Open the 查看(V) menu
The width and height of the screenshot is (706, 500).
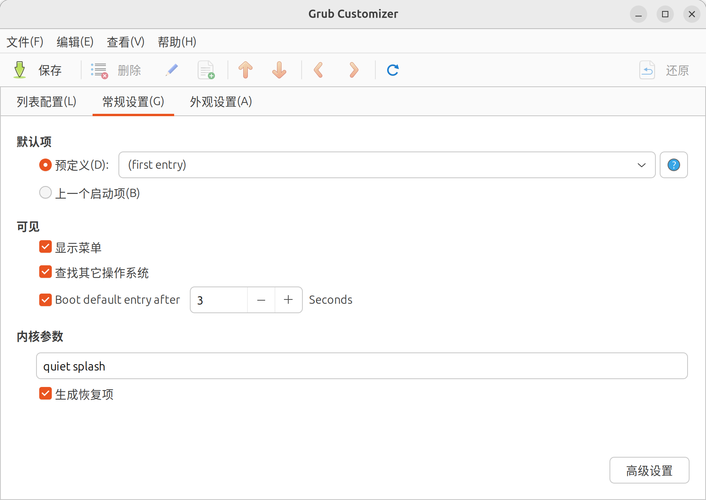125,42
